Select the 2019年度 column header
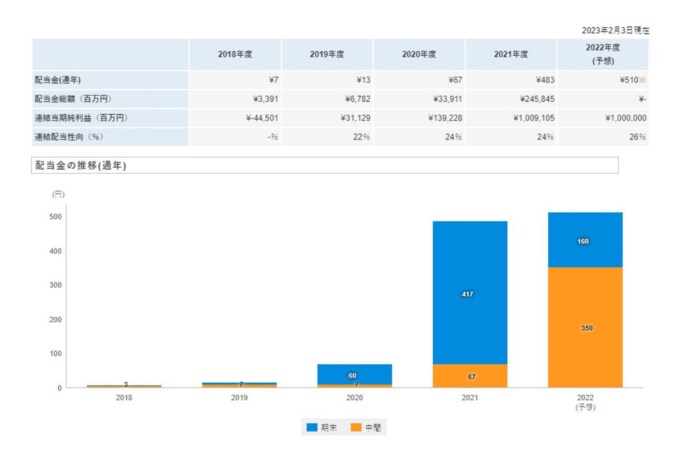The height and width of the screenshot is (454, 700). 327,54
